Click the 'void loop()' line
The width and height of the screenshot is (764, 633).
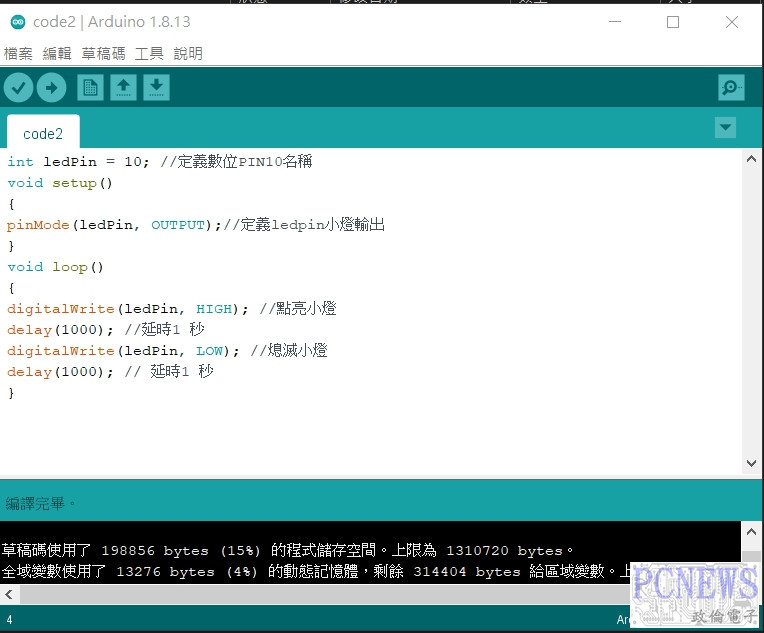pyautogui.click(x=55, y=267)
